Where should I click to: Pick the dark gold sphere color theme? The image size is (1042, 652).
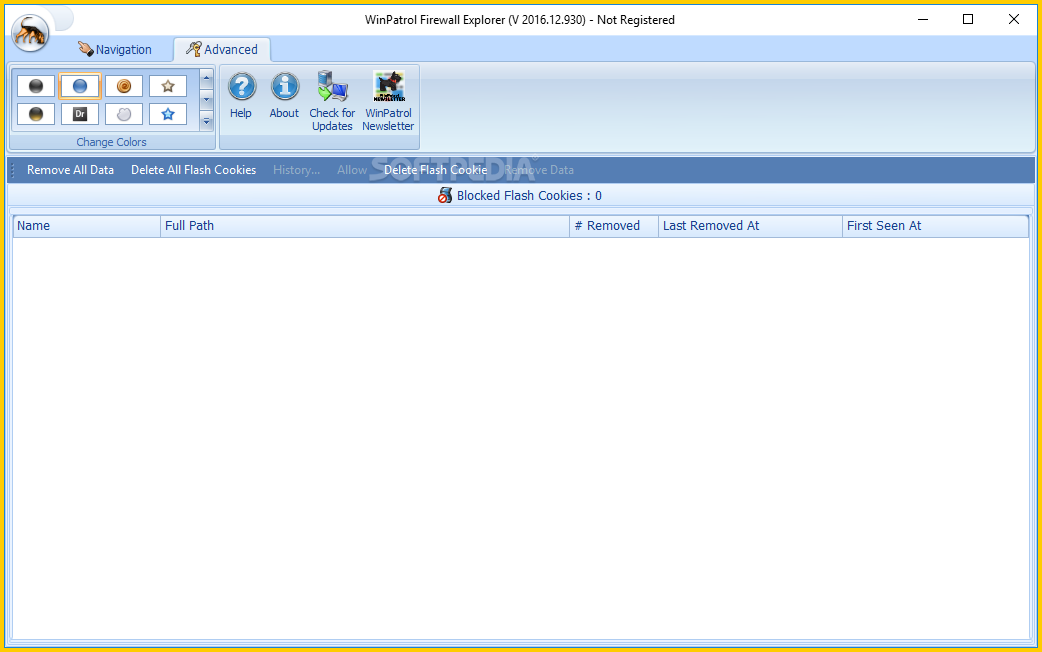coord(36,114)
